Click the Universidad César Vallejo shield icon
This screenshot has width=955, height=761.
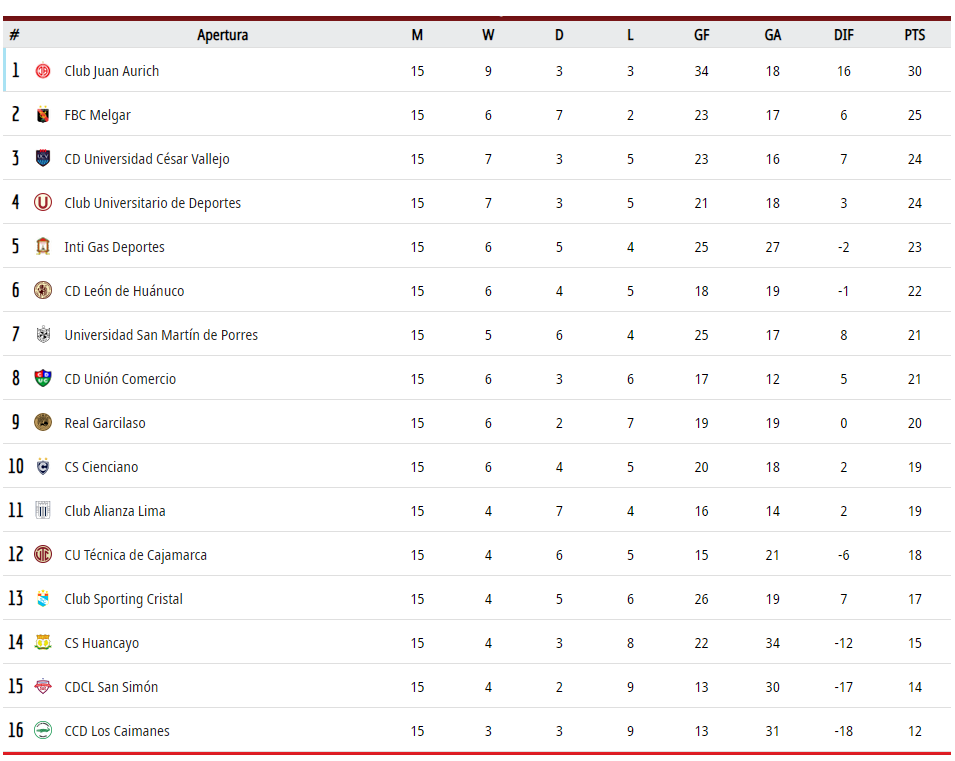click(x=43, y=158)
